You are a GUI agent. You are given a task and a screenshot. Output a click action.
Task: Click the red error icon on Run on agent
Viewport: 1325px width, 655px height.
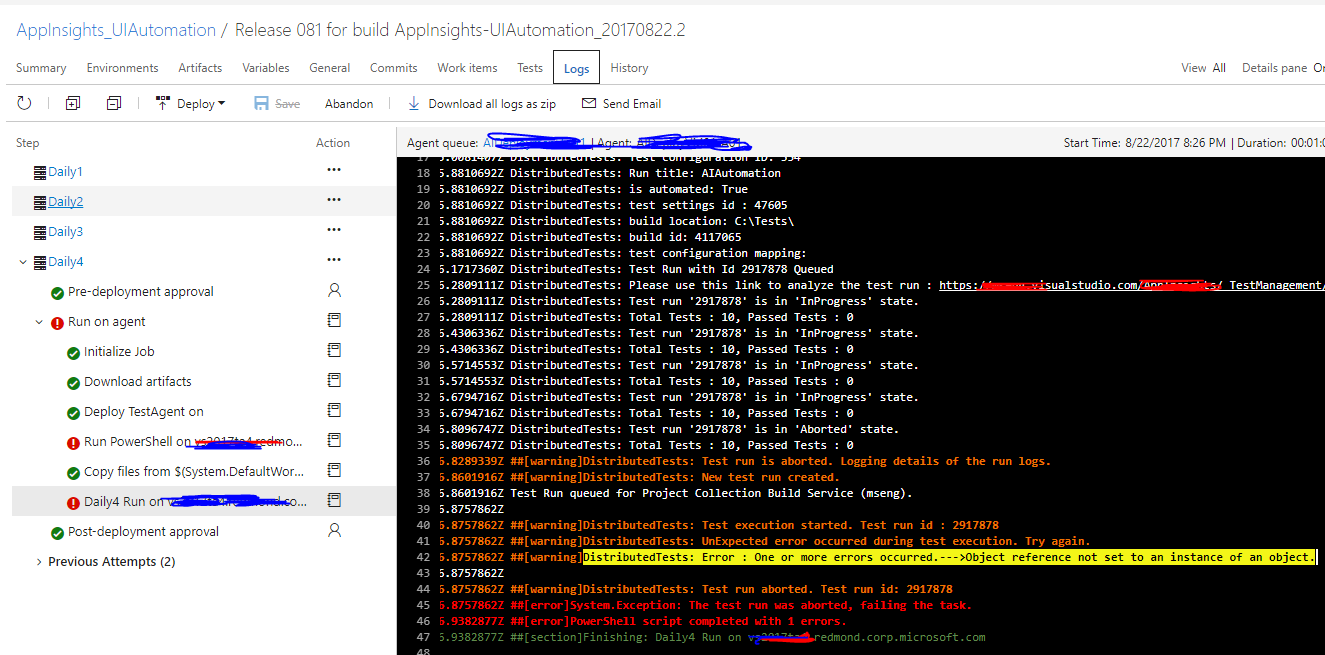(57, 322)
